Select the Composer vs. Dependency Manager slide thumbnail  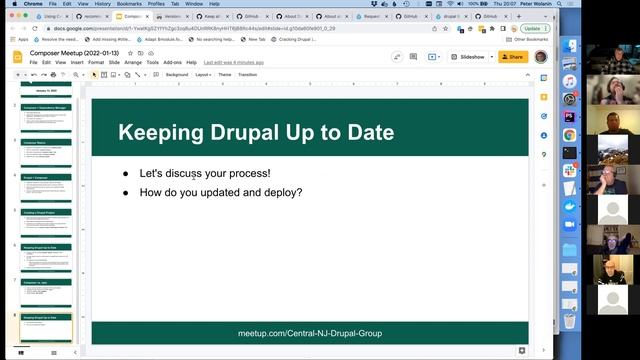pyautogui.click(x=46, y=118)
